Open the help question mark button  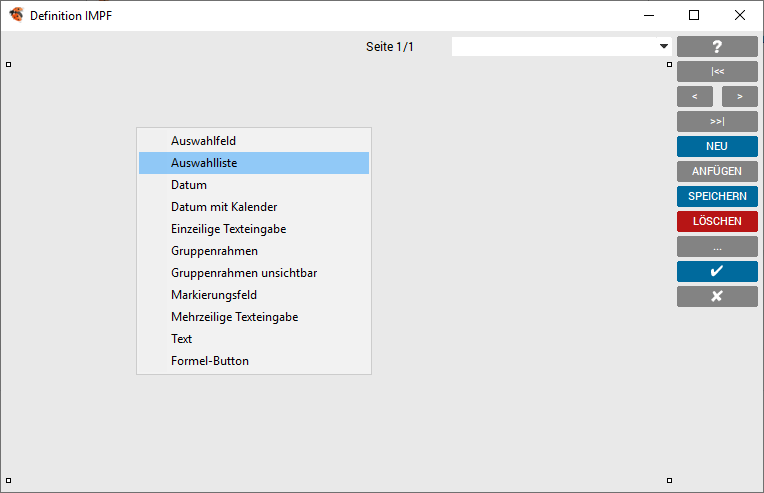pyautogui.click(x=717, y=47)
